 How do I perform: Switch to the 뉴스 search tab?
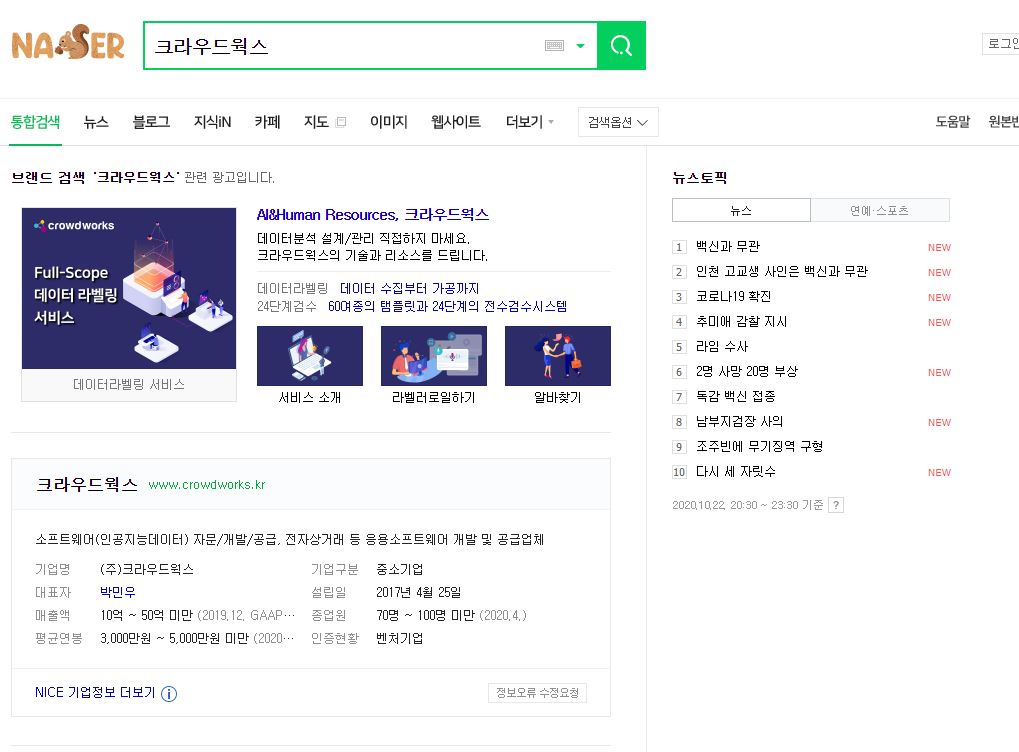(x=96, y=122)
